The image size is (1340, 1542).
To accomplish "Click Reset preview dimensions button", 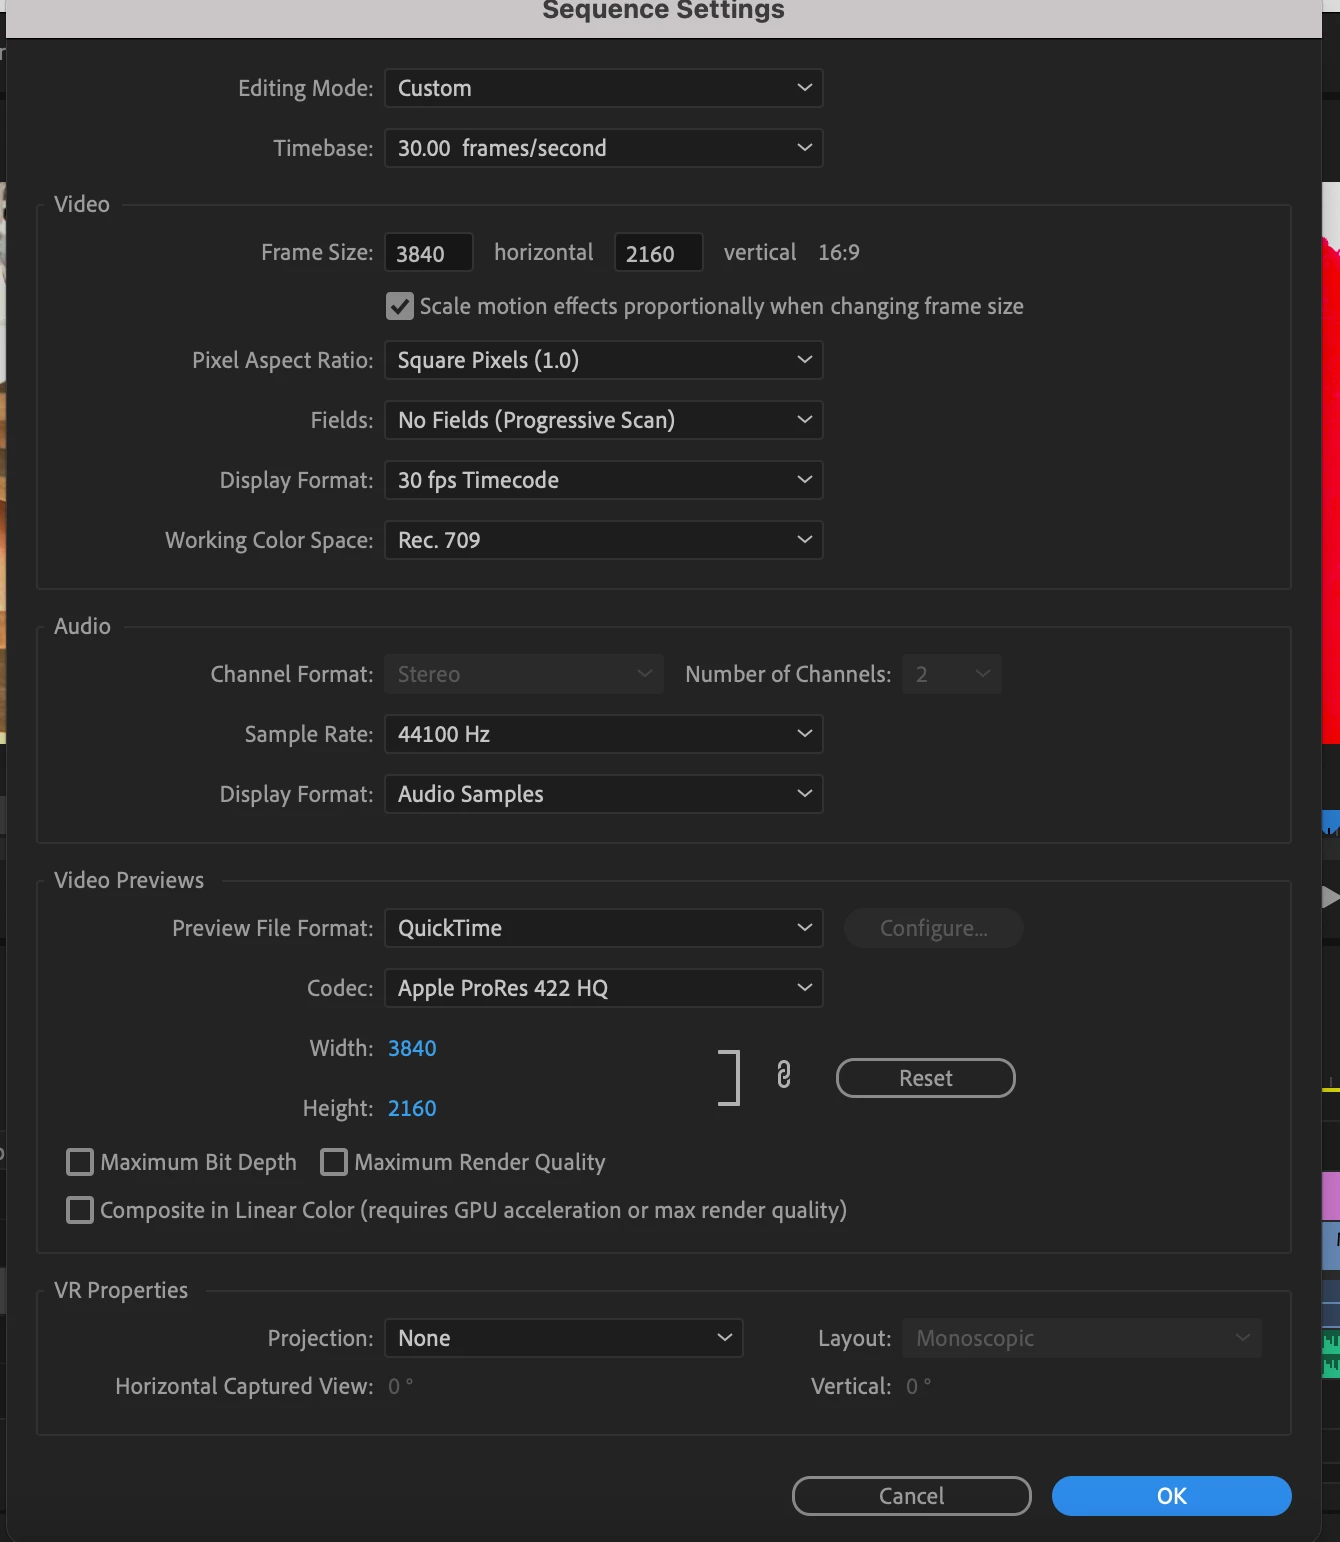I will tap(926, 1078).
